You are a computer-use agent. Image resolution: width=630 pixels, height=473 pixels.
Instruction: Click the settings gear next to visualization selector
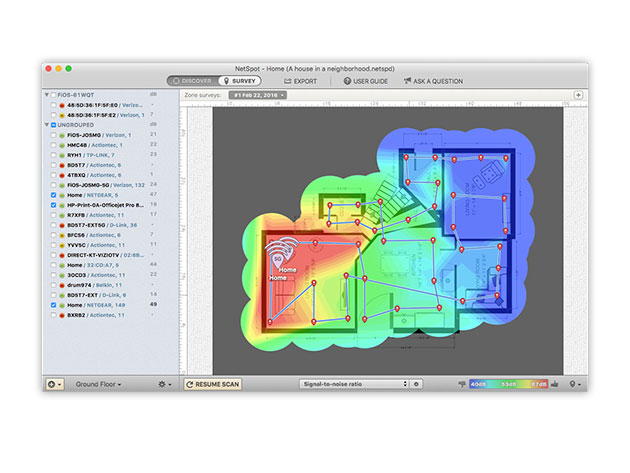coord(416,384)
